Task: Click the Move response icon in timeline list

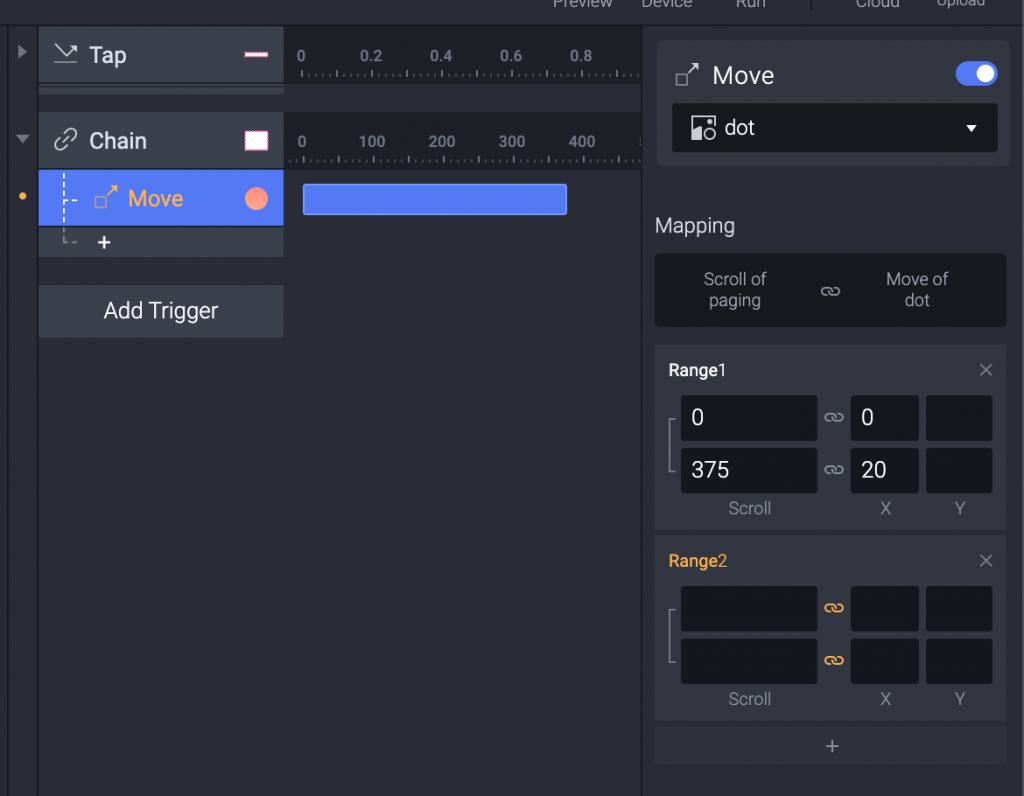Action: pyautogui.click(x=106, y=198)
